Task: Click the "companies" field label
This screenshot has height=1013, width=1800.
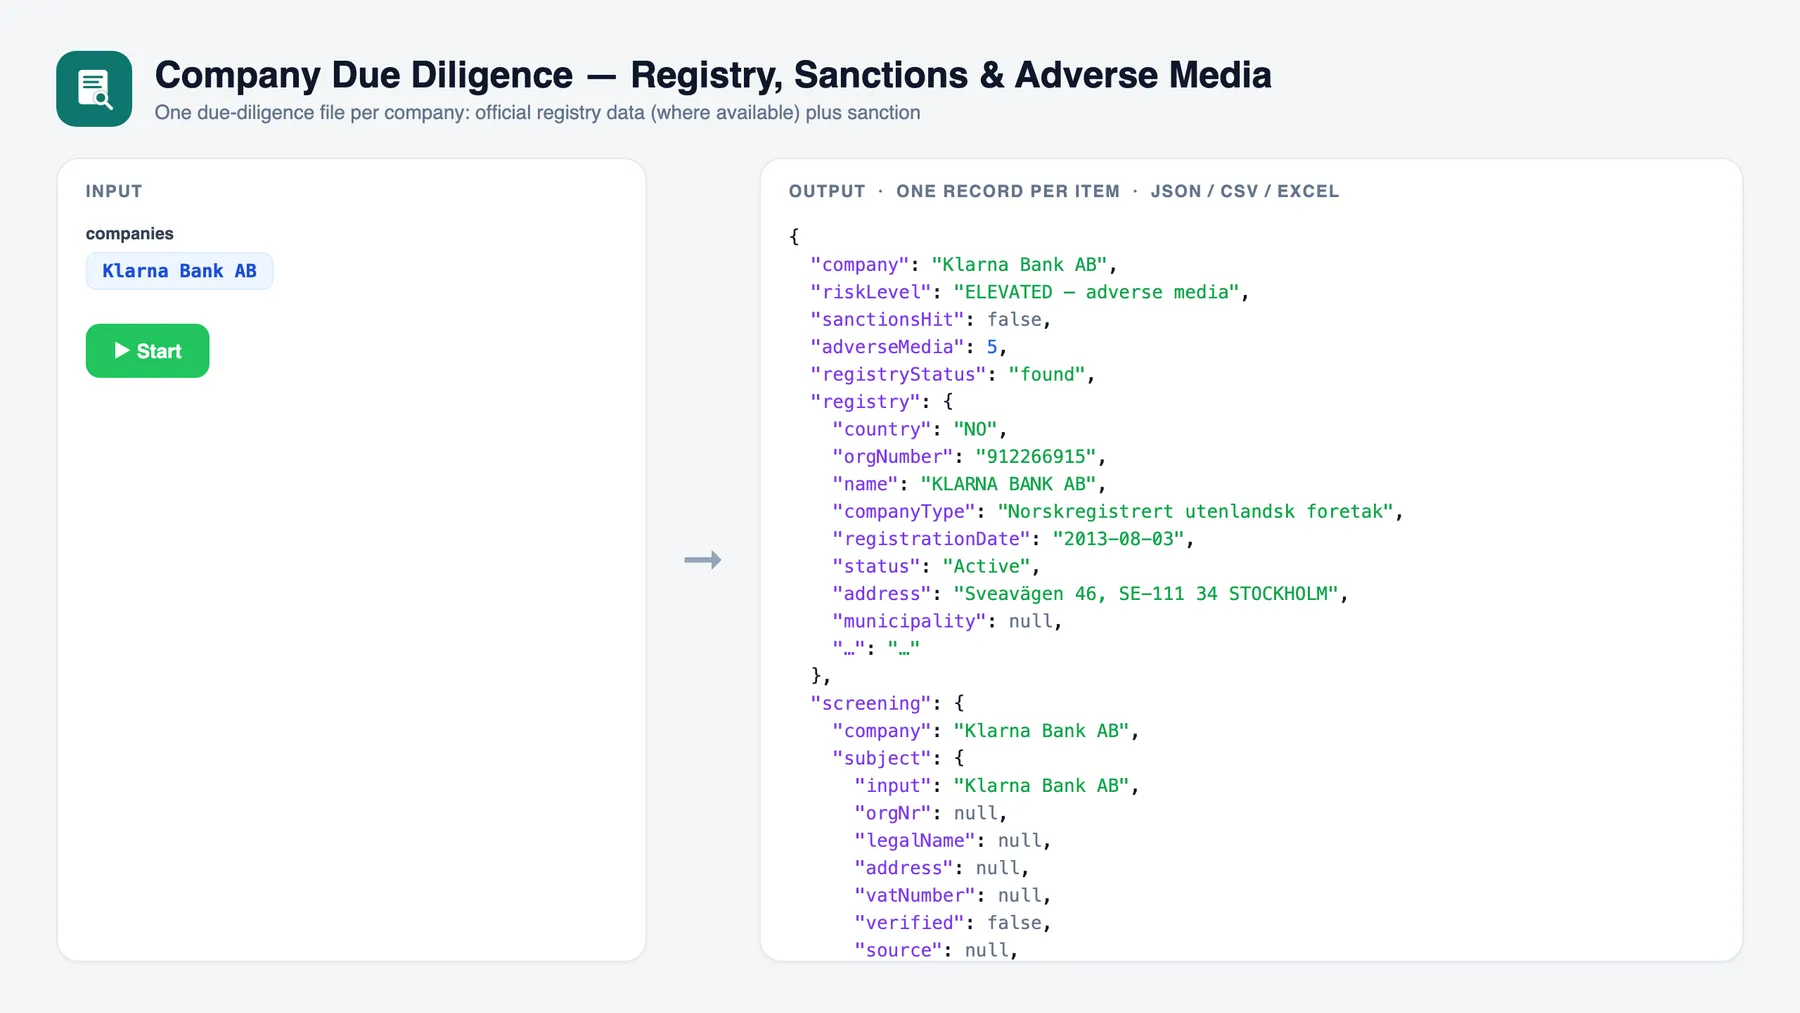Action: [x=130, y=234]
